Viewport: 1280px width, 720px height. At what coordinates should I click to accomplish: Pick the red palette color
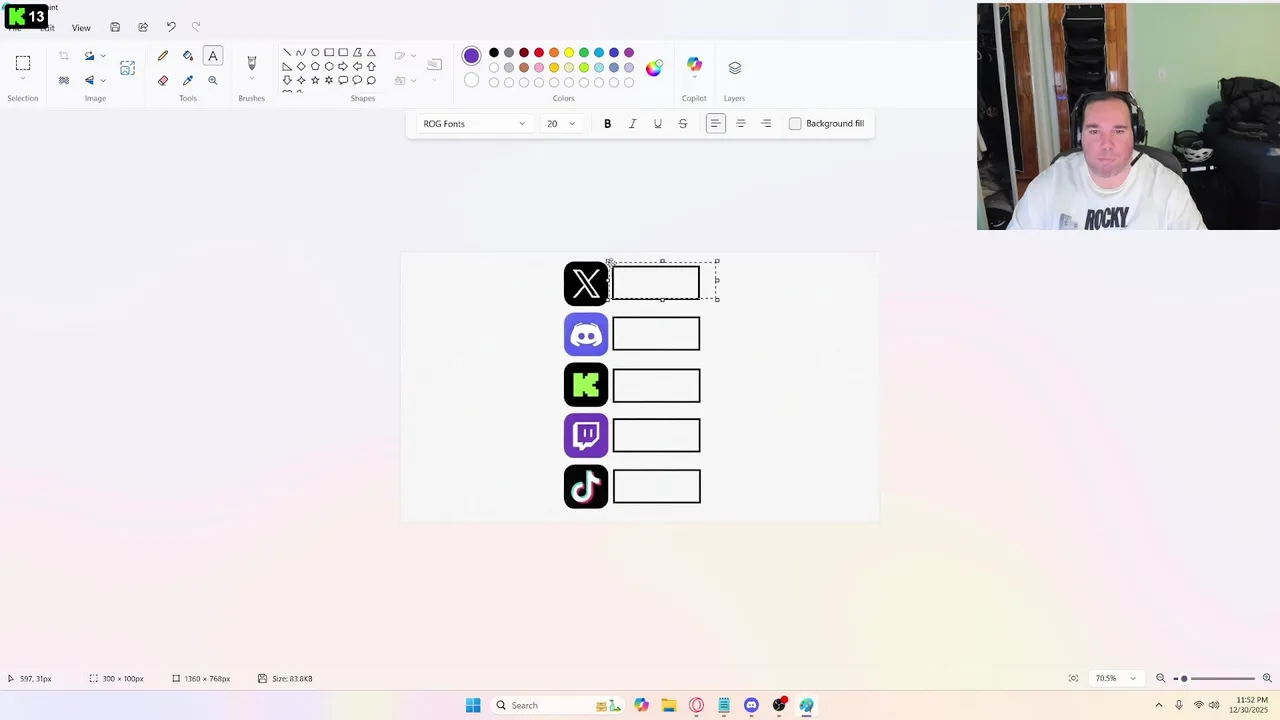(539, 53)
